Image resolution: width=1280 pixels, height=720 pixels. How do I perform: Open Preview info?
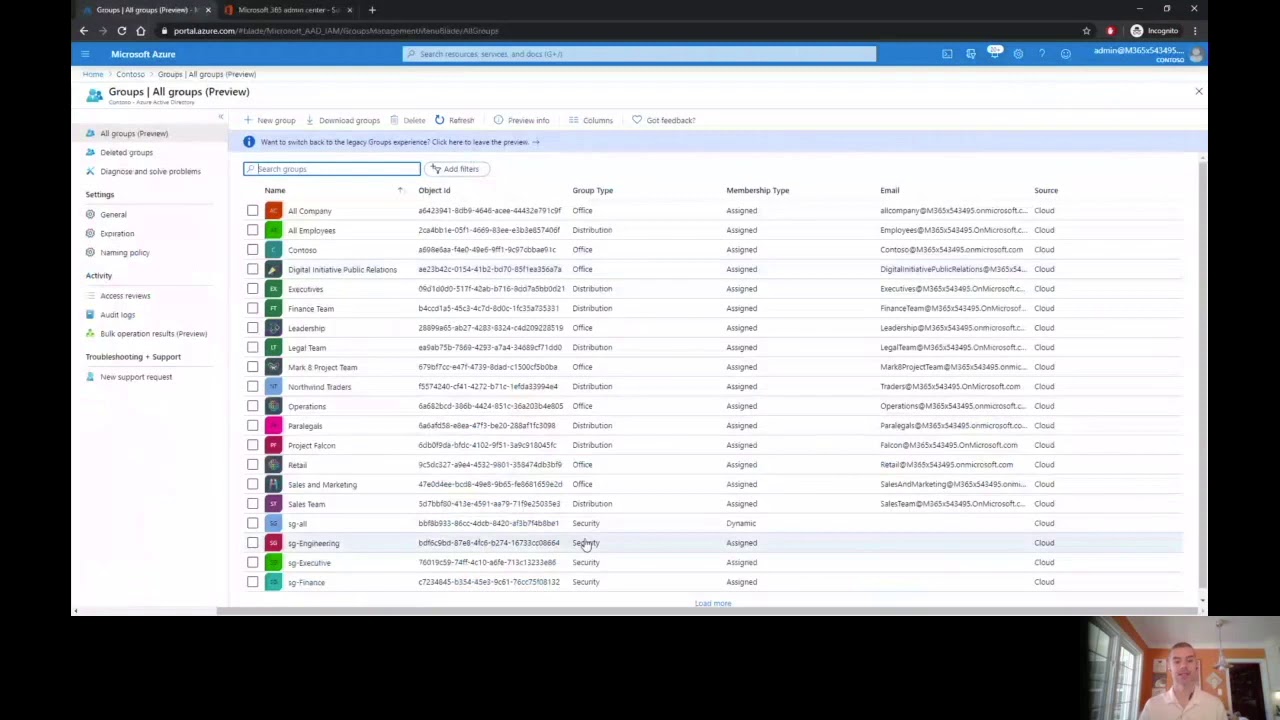pyautogui.click(x=522, y=120)
